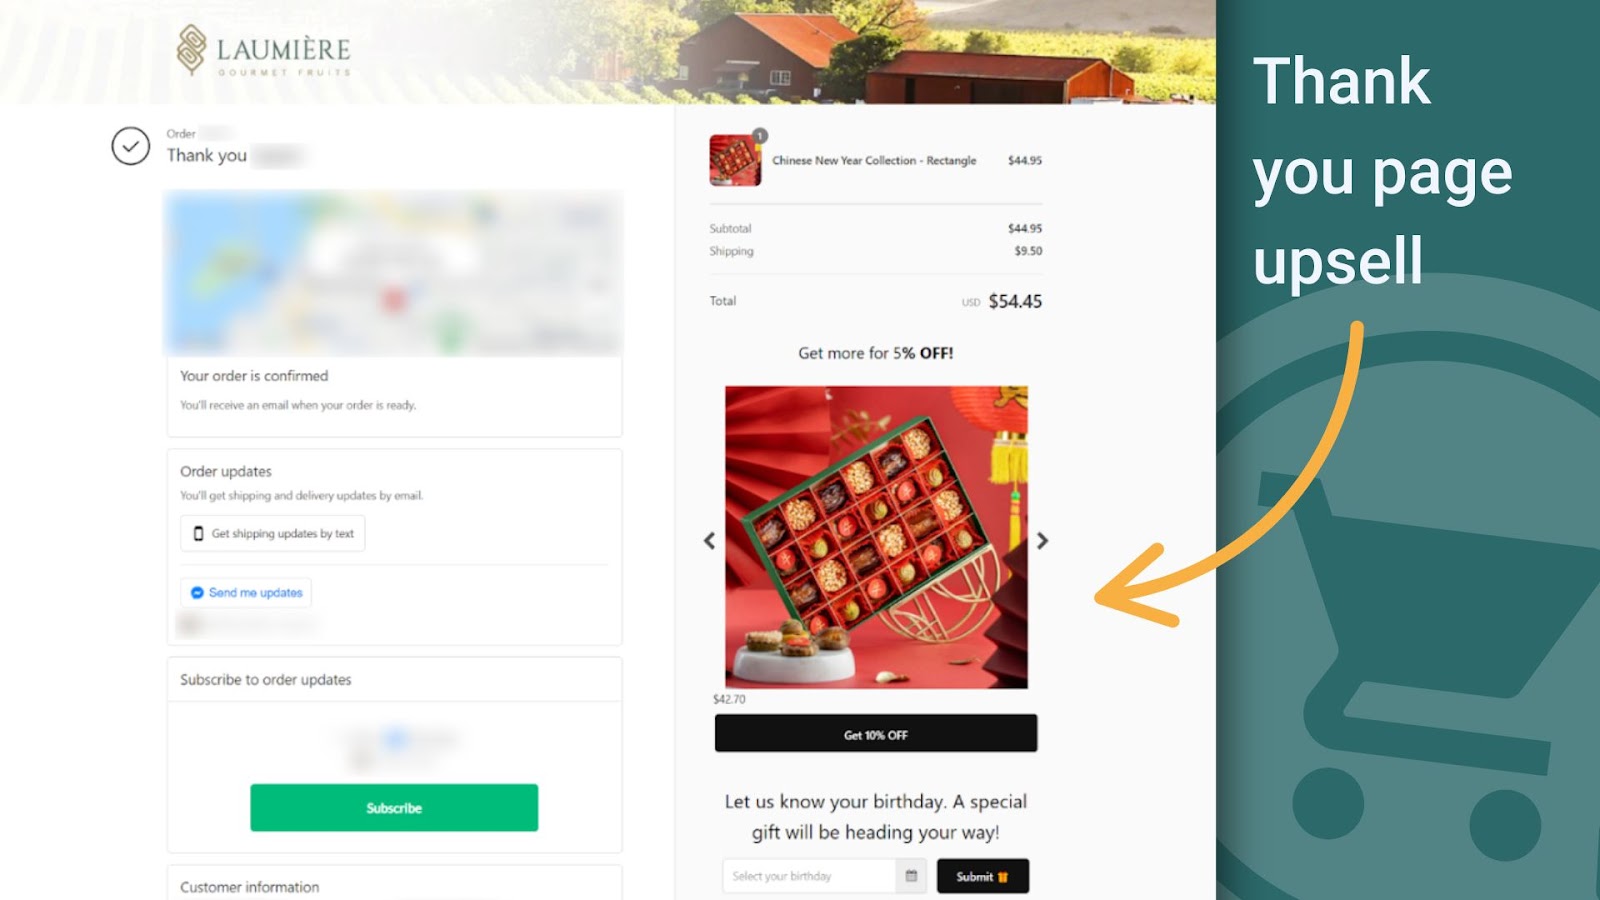Image resolution: width=1600 pixels, height=900 pixels.
Task: Click the Messenger icon beside Send me updates
Action: coord(197,593)
